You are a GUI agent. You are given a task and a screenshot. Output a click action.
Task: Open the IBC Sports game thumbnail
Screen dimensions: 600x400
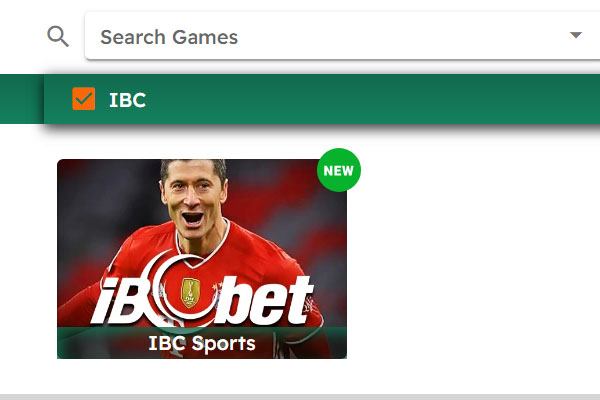(202, 259)
